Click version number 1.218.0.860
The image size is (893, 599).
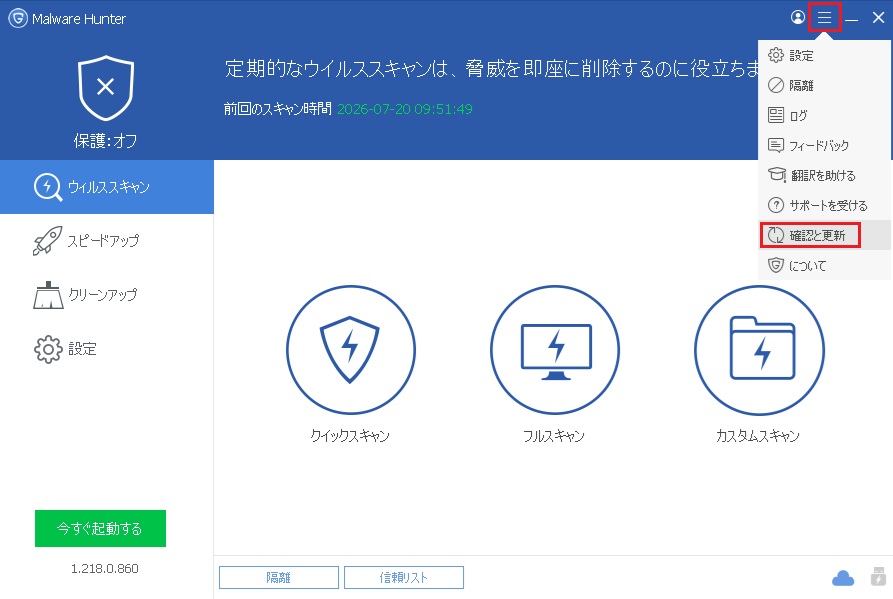click(105, 568)
